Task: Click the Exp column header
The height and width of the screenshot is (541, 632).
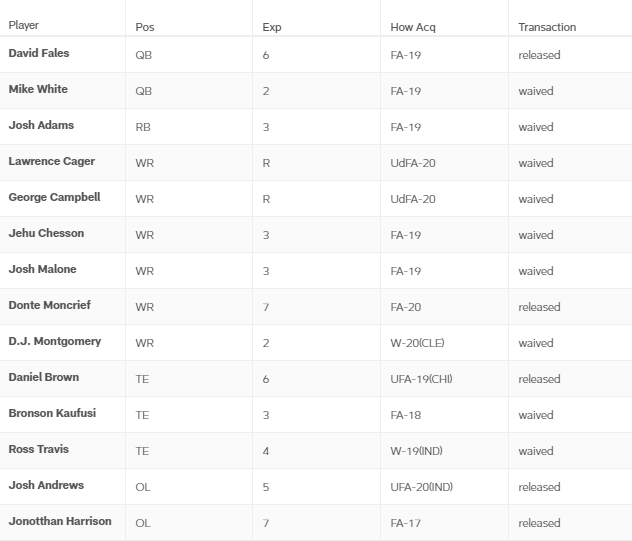Action: (272, 27)
